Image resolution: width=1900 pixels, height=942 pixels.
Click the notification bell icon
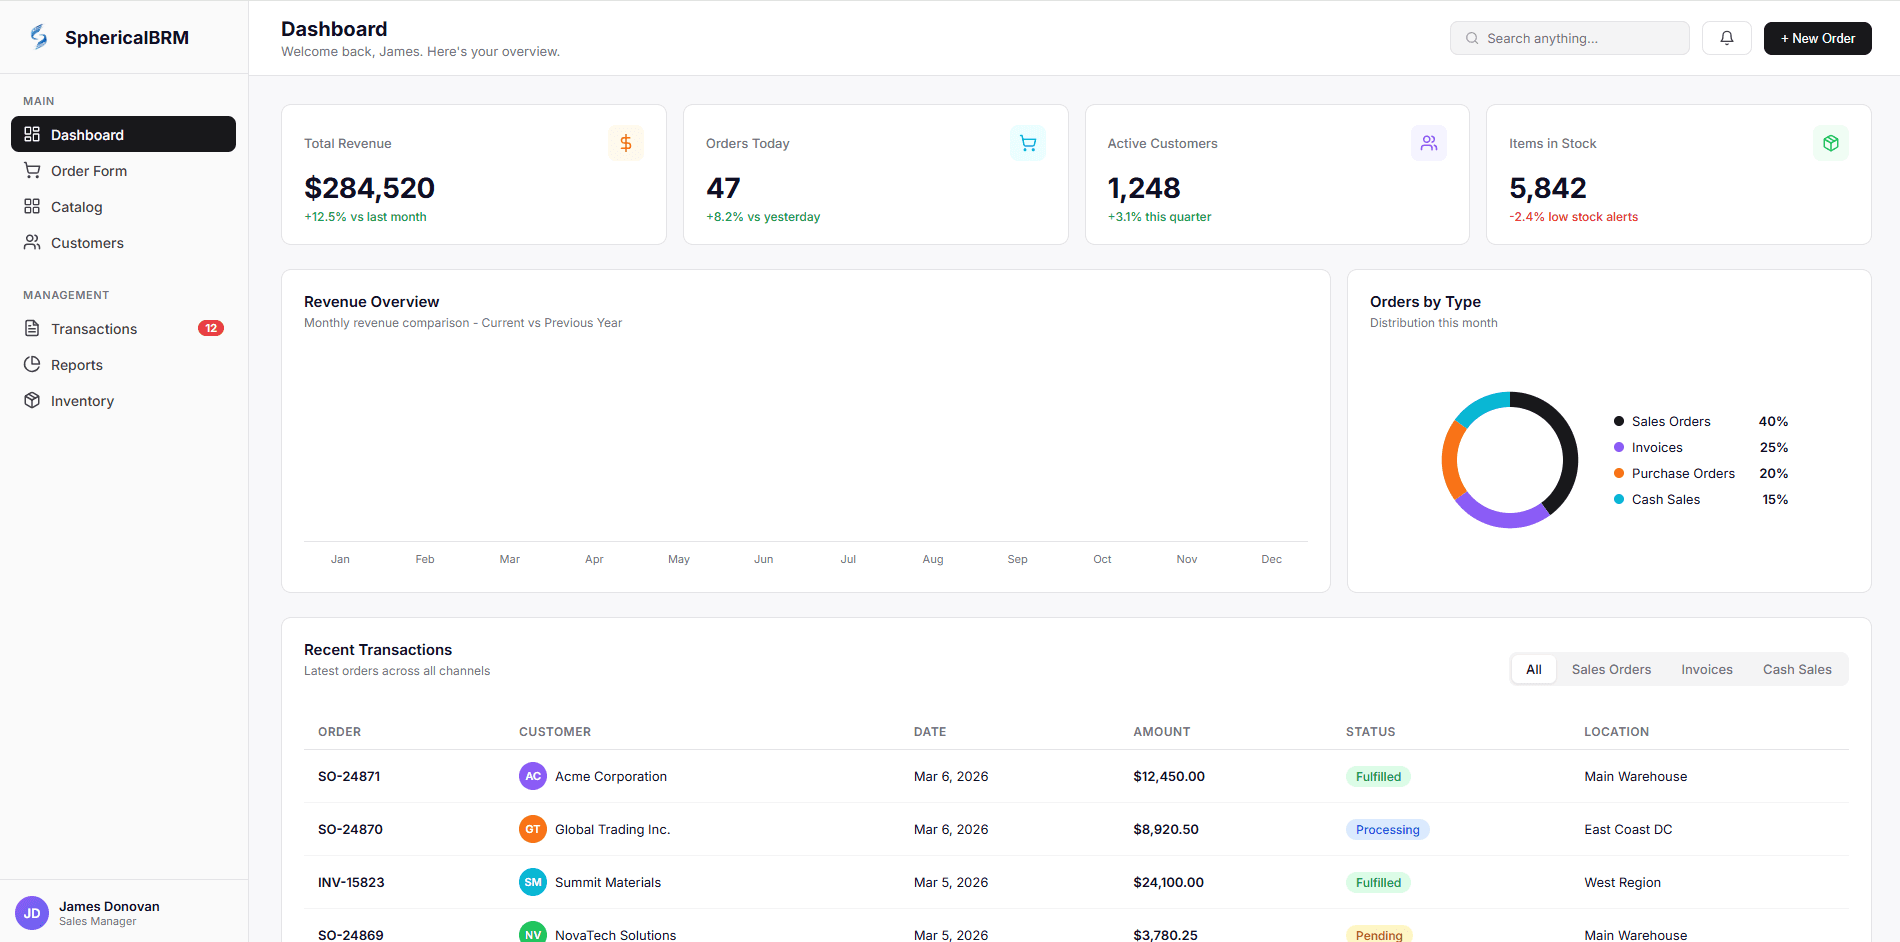(1726, 37)
